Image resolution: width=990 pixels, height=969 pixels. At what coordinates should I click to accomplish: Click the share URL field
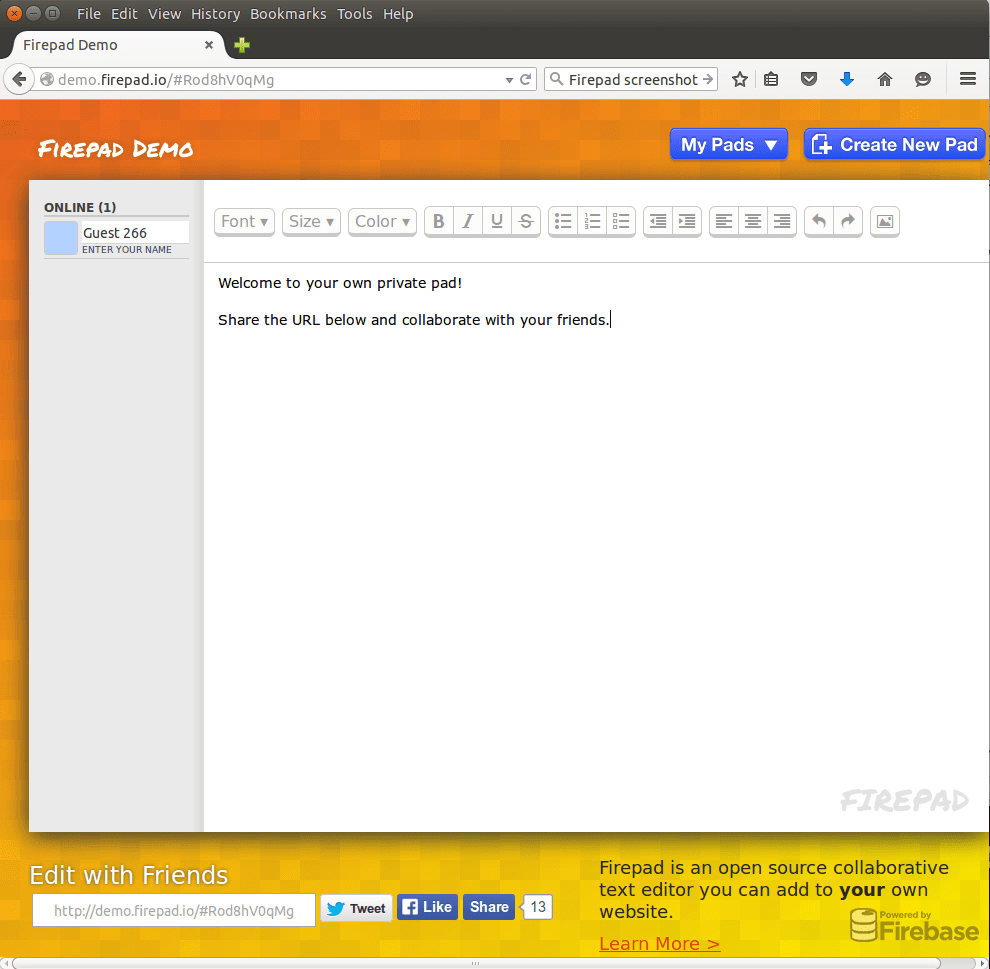click(x=174, y=910)
